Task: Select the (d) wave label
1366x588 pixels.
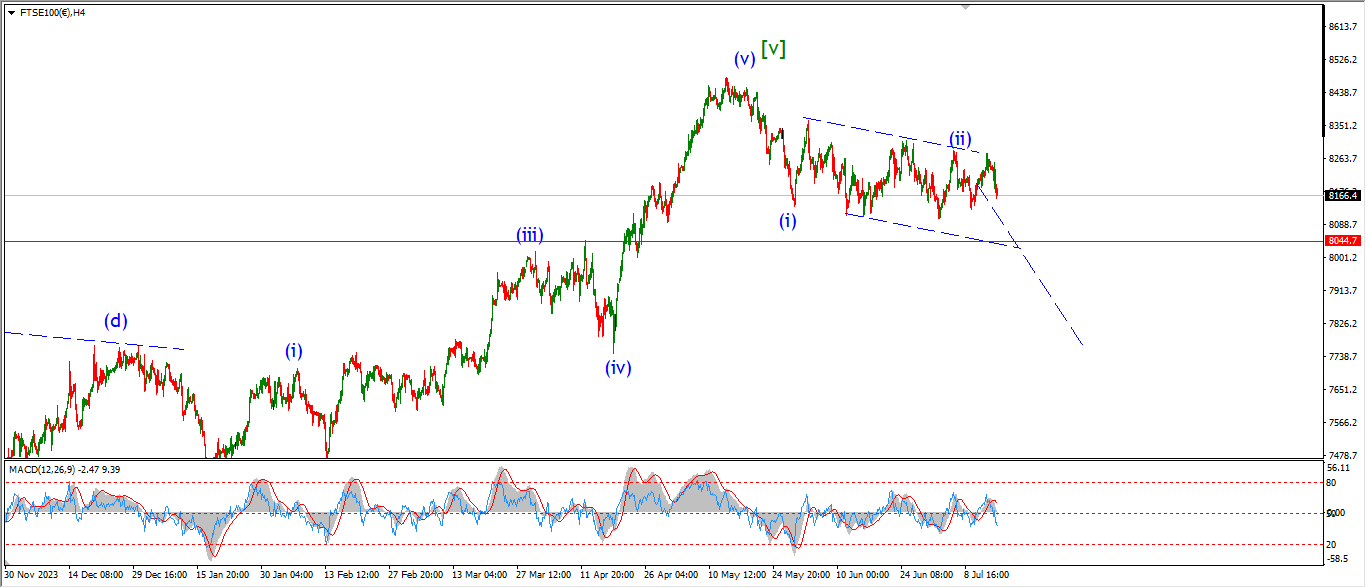Action: click(117, 321)
